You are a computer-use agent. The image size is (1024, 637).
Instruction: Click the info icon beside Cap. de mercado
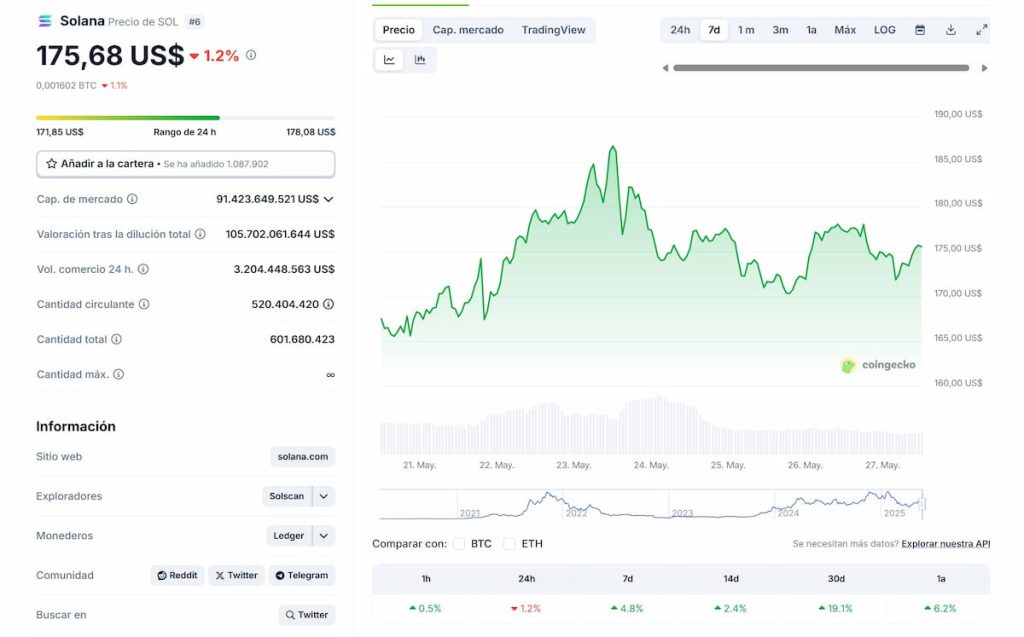click(132, 199)
